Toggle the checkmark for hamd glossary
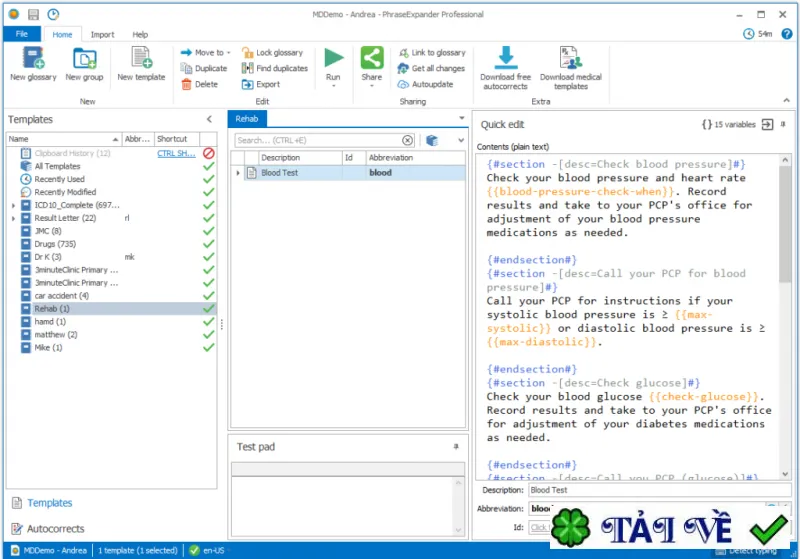Image resolution: width=800 pixels, height=559 pixels. click(208, 322)
